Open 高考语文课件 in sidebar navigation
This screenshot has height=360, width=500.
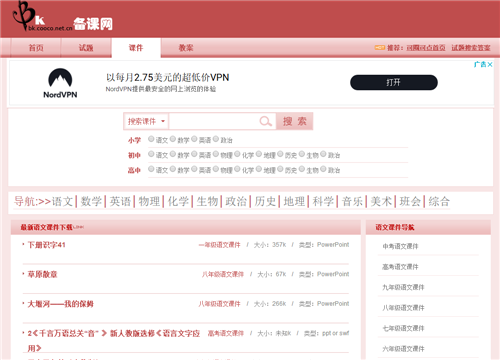400,267
